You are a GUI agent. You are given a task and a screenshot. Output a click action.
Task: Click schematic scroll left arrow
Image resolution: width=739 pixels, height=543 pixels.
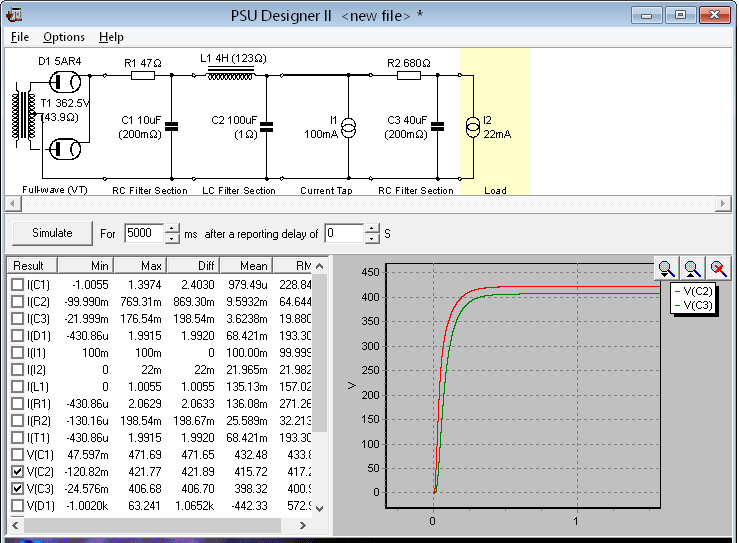[x=13, y=204]
